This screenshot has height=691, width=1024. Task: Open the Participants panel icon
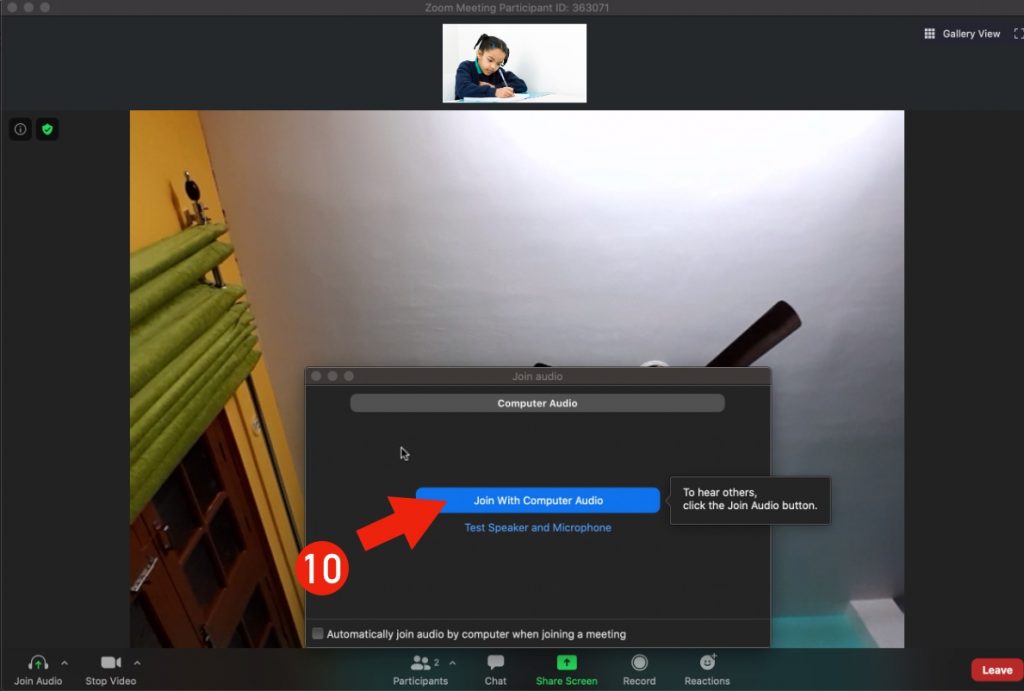419,662
